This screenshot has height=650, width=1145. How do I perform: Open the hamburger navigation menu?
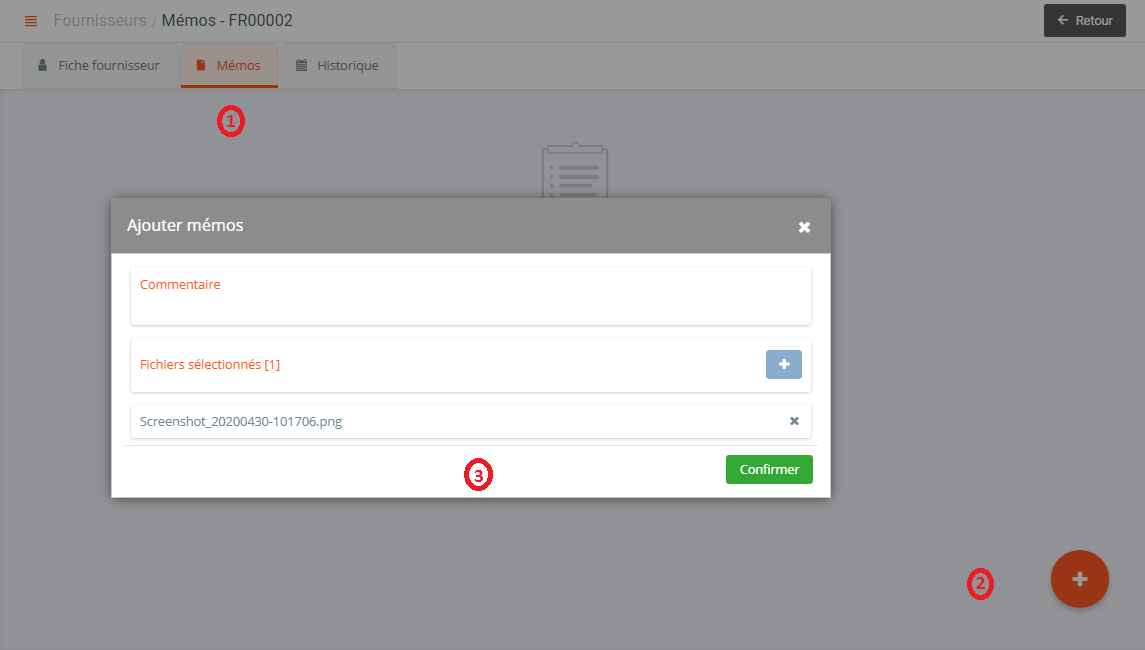coord(31,21)
